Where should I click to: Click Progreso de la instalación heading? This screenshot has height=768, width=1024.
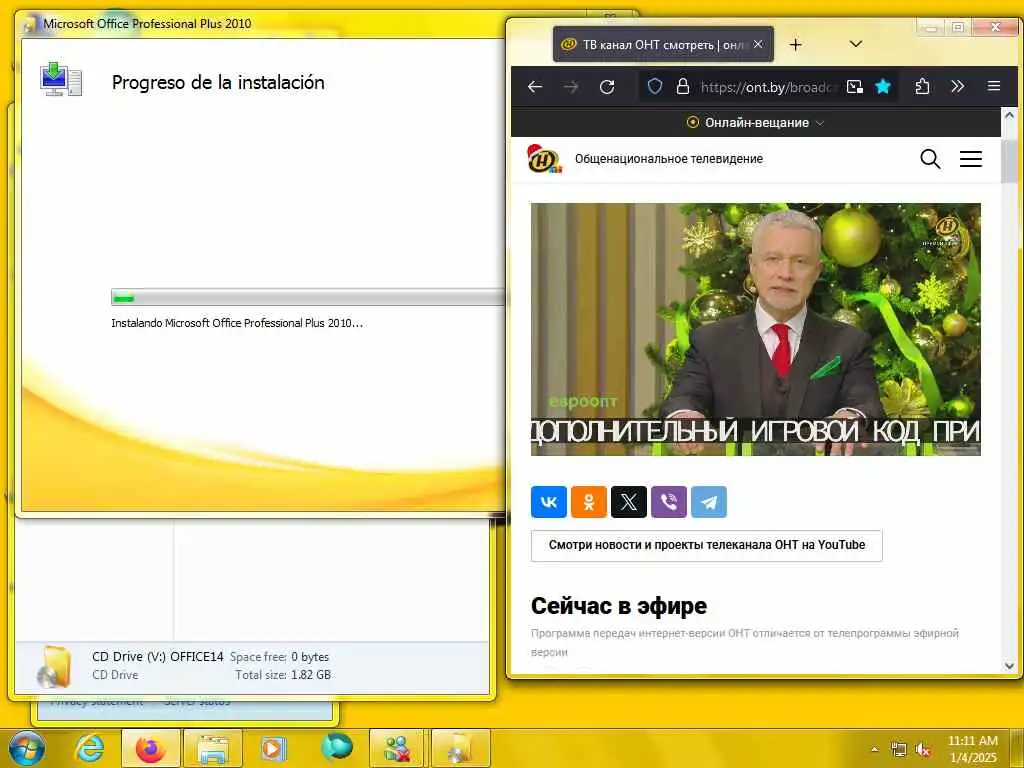coord(218,82)
